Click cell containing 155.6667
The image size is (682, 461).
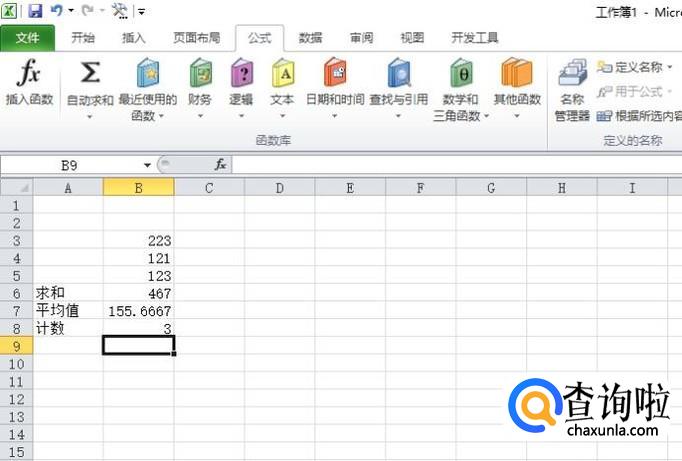pyautogui.click(x=139, y=311)
